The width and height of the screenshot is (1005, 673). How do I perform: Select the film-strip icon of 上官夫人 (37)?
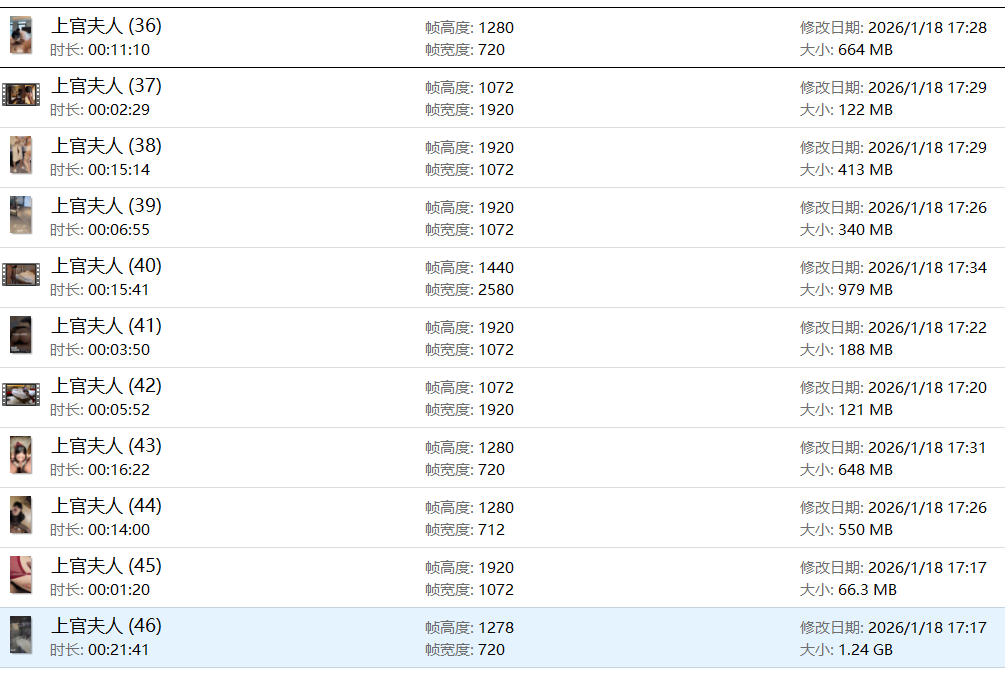tap(21, 95)
